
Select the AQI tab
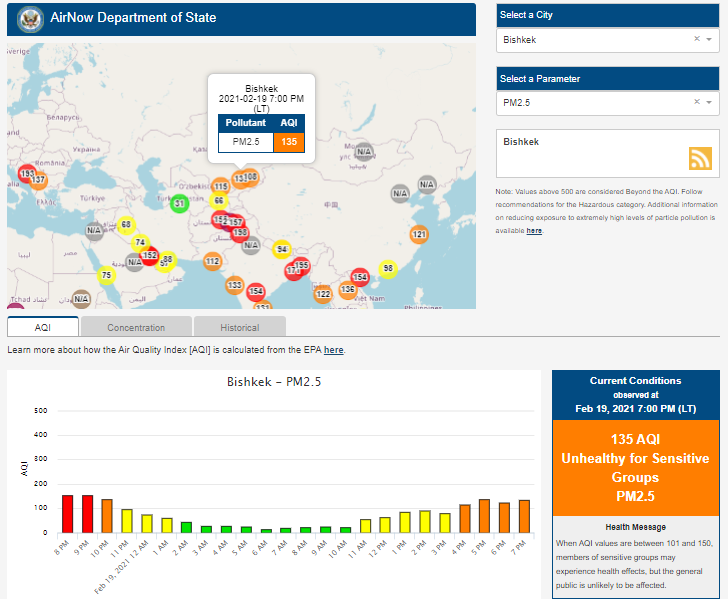coord(43,327)
